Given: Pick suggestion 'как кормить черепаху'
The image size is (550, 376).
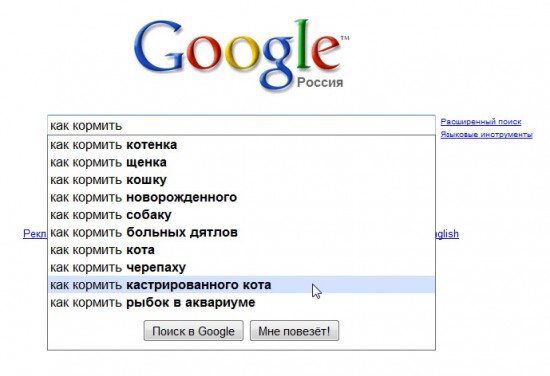Looking at the screenshot, I should click(x=241, y=267).
